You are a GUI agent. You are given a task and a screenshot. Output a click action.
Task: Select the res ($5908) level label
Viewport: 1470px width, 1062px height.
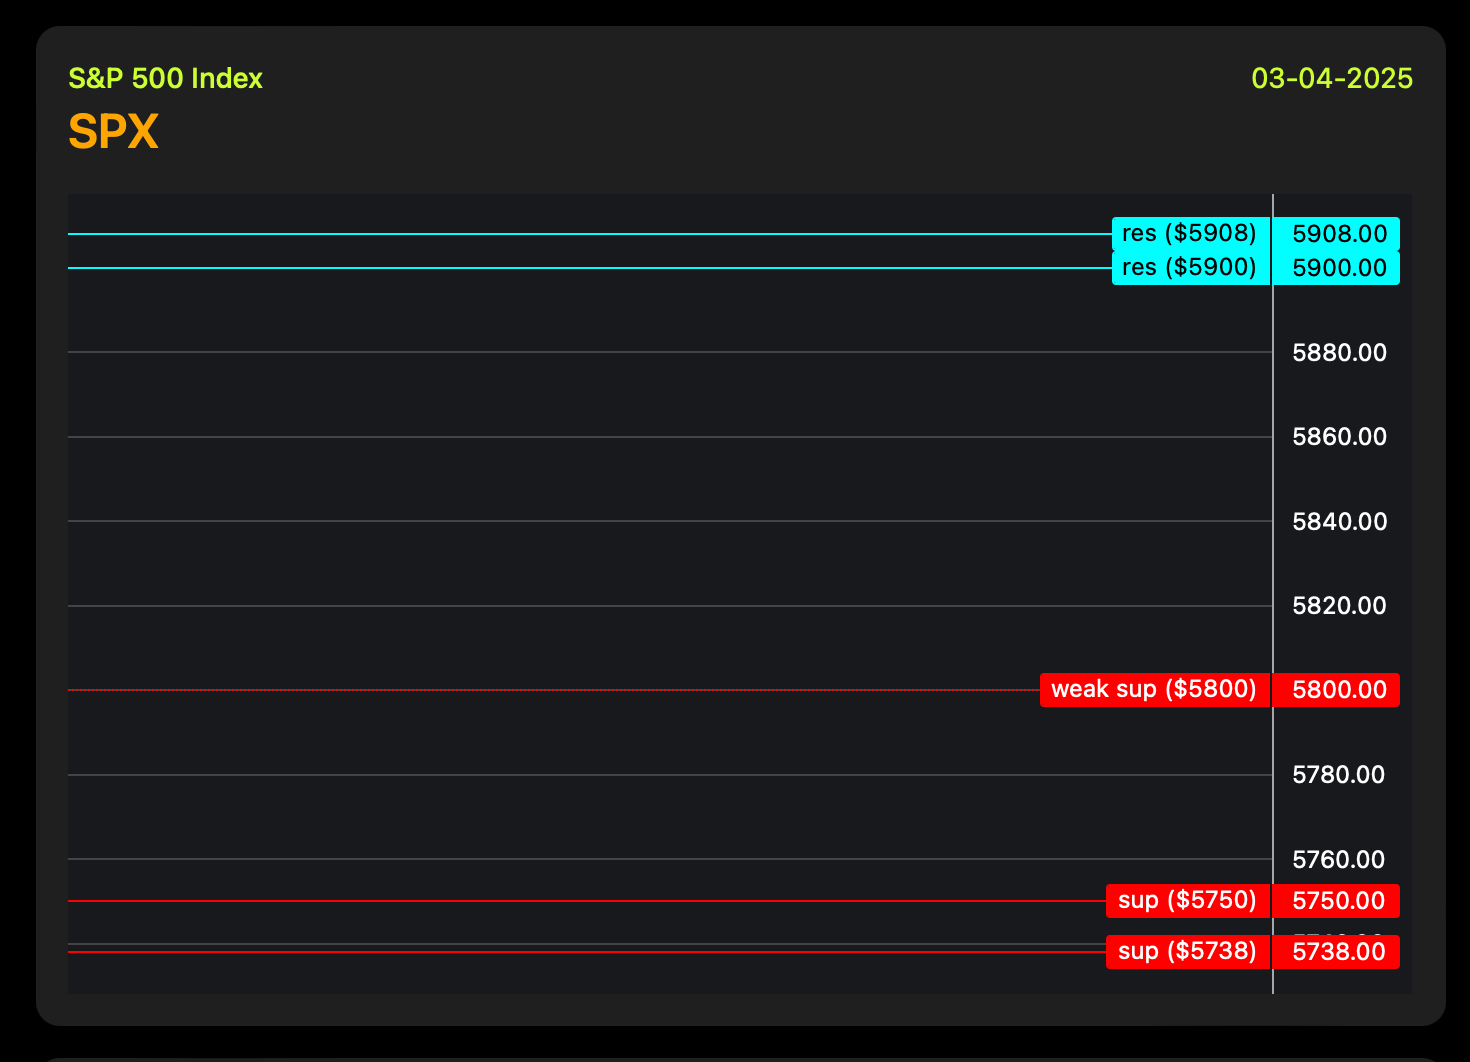pyautogui.click(x=1190, y=234)
